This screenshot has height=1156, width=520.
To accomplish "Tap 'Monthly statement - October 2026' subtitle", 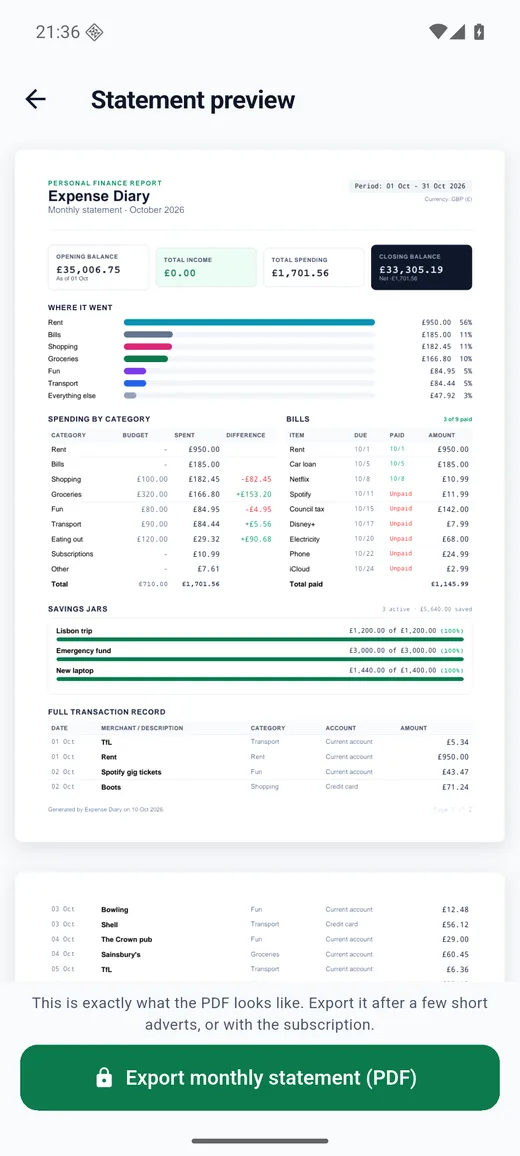I will [x=116, y=210].
